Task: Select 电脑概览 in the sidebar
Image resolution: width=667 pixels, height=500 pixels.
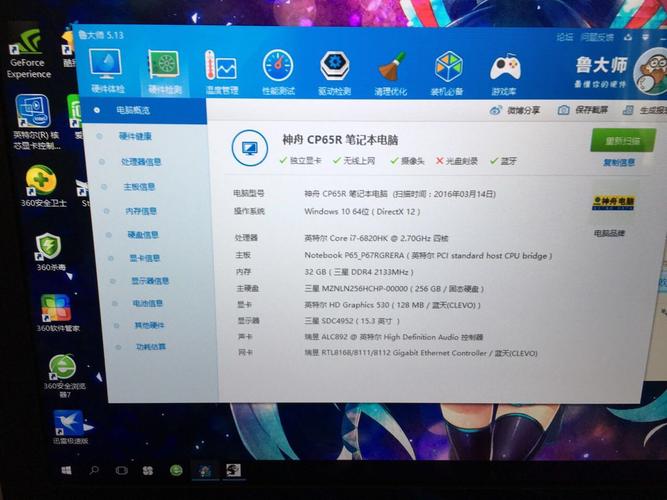Action: [x=143, y=110]
